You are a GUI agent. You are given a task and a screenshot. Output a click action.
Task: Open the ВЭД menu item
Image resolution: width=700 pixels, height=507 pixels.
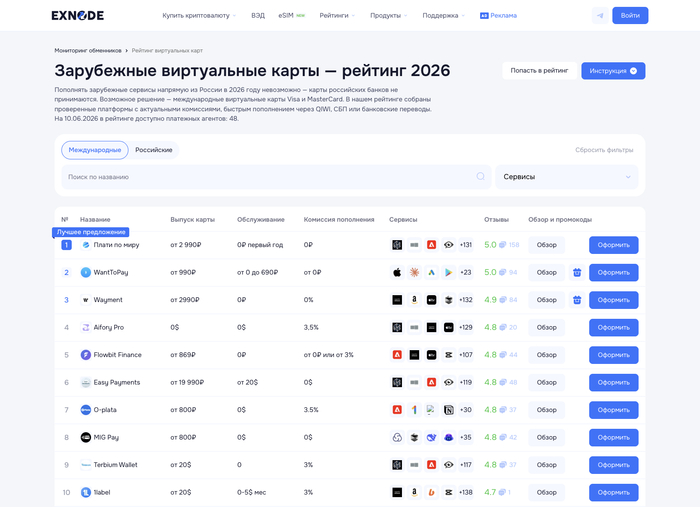258,16
